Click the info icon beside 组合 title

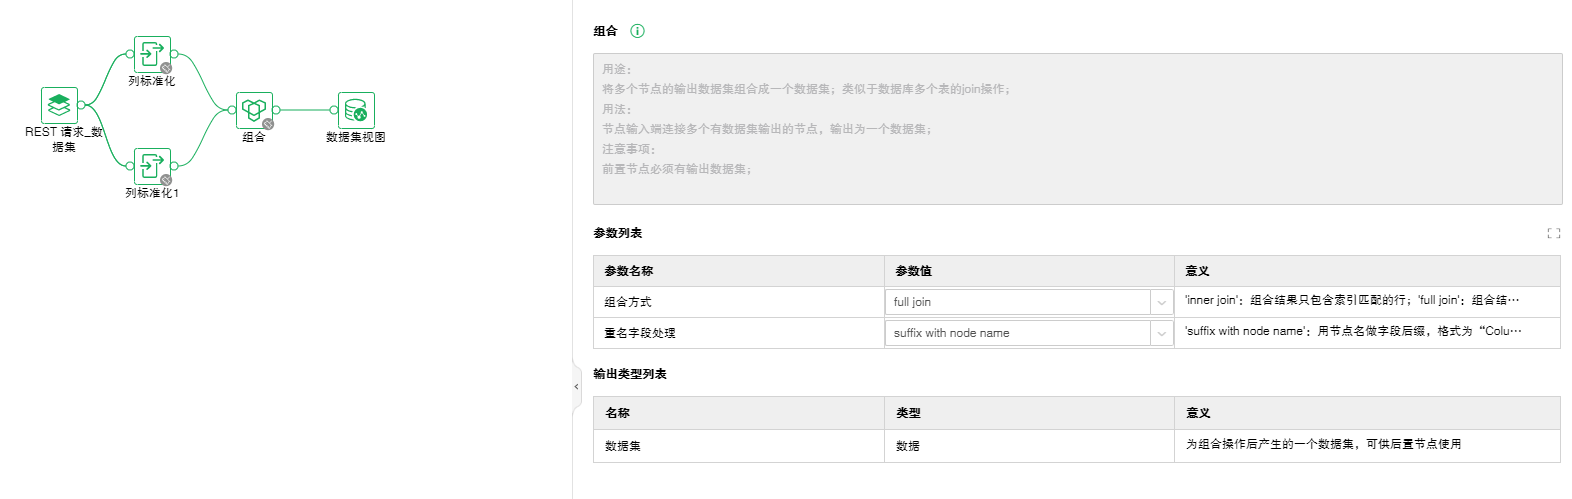637,31
